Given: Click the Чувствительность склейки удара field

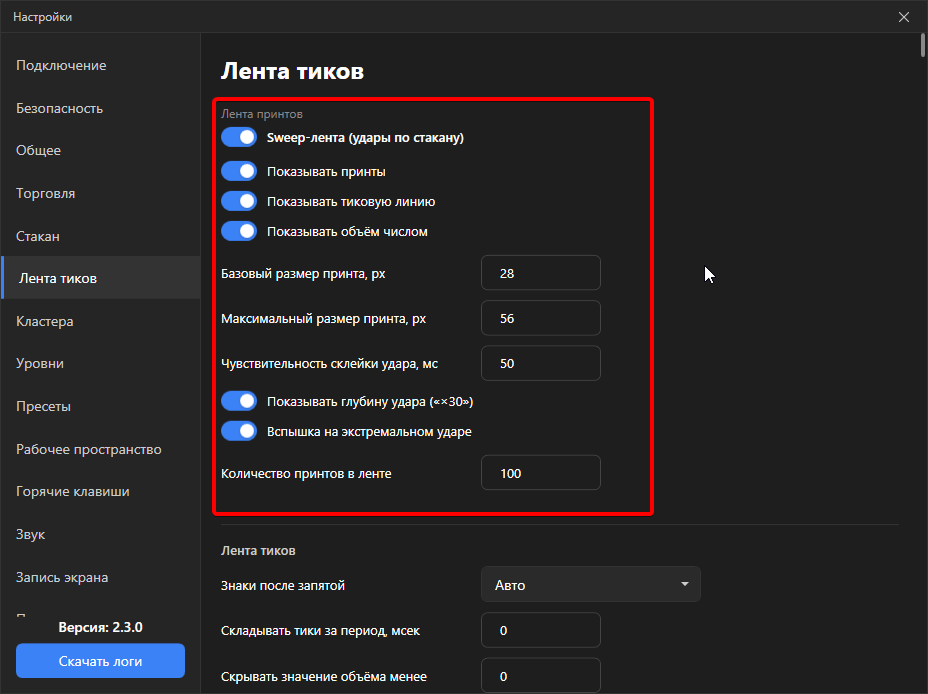Looking at the screenshot, I should click(541, 363).
